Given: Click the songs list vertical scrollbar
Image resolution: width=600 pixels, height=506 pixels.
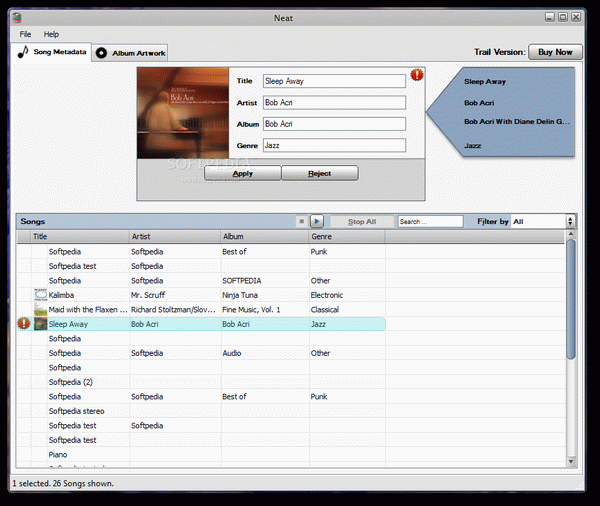Looking at the screenshot, I should 571,300.
